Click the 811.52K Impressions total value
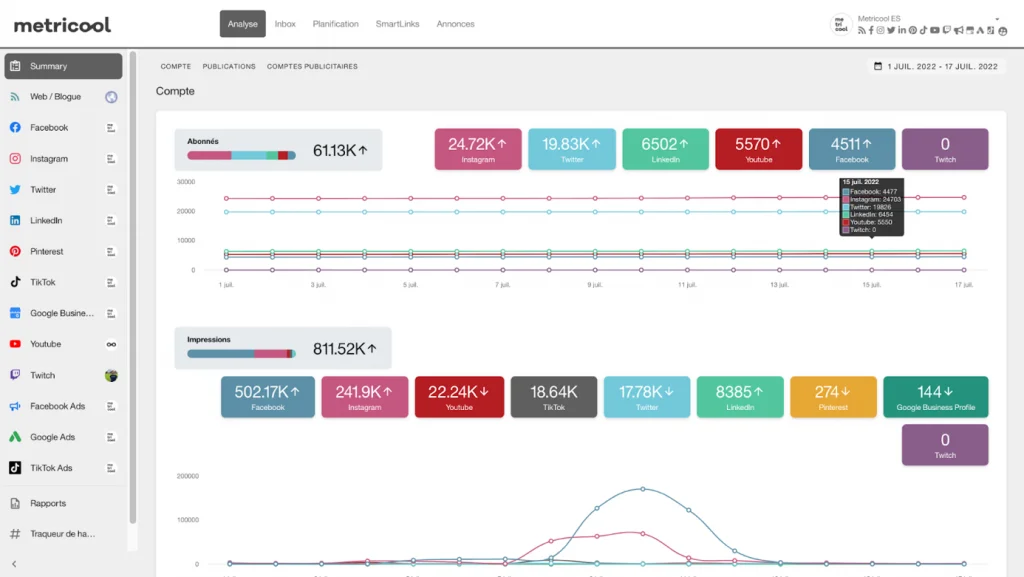 (345, 349)
